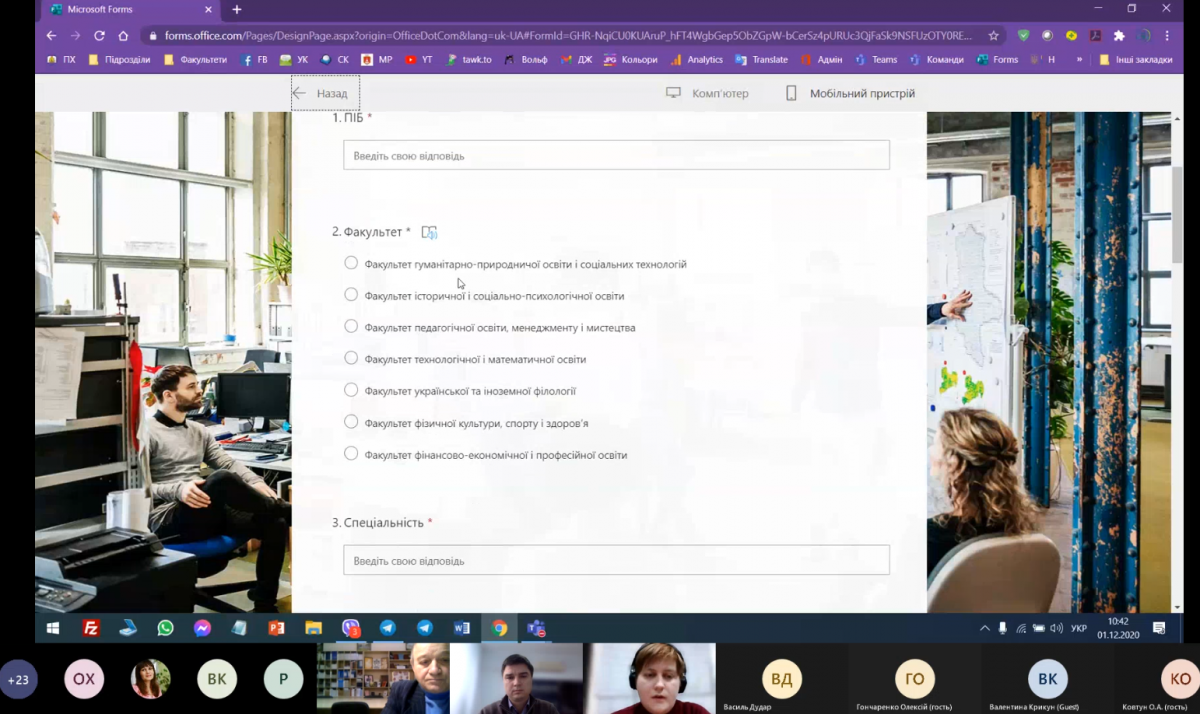Open File Explorer from the taskbar
This screenshot has height=714, width=1200.
point(313,628)
